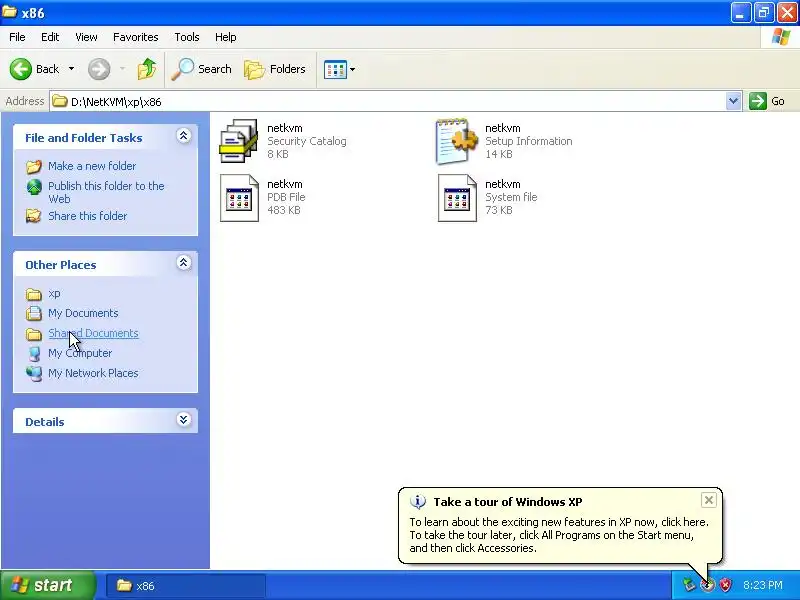800x600 pixels.
Task: Click Publish this folder to the Web
Action: pos(106,192)
